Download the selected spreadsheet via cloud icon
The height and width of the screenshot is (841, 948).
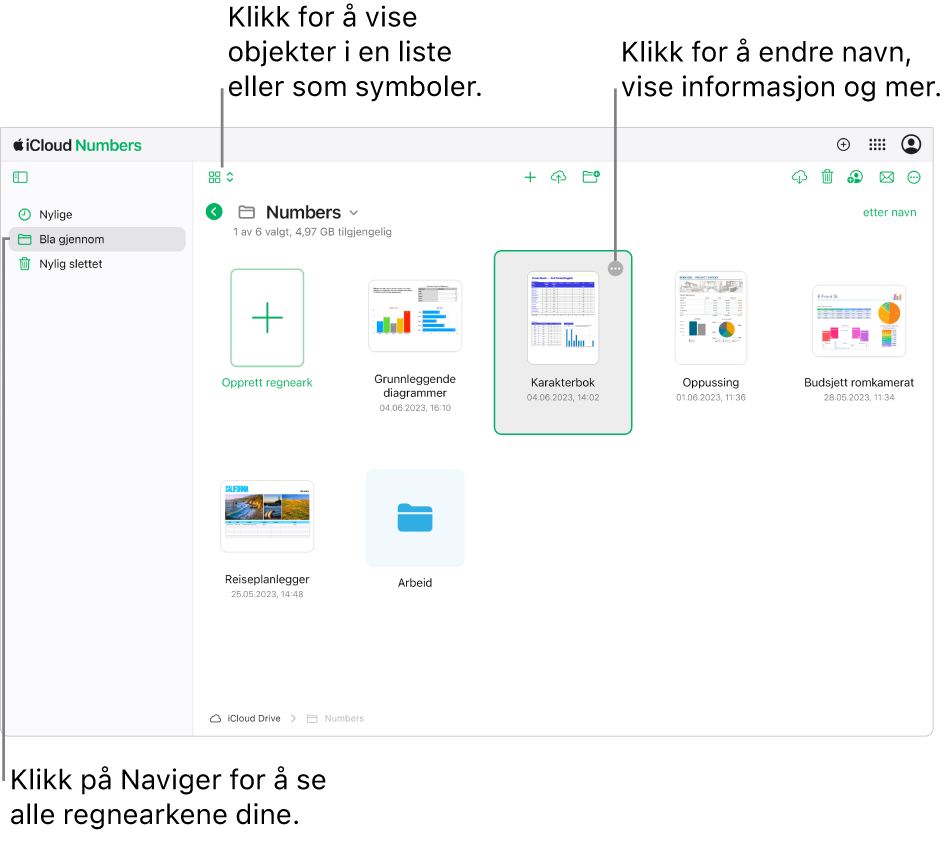799,177
